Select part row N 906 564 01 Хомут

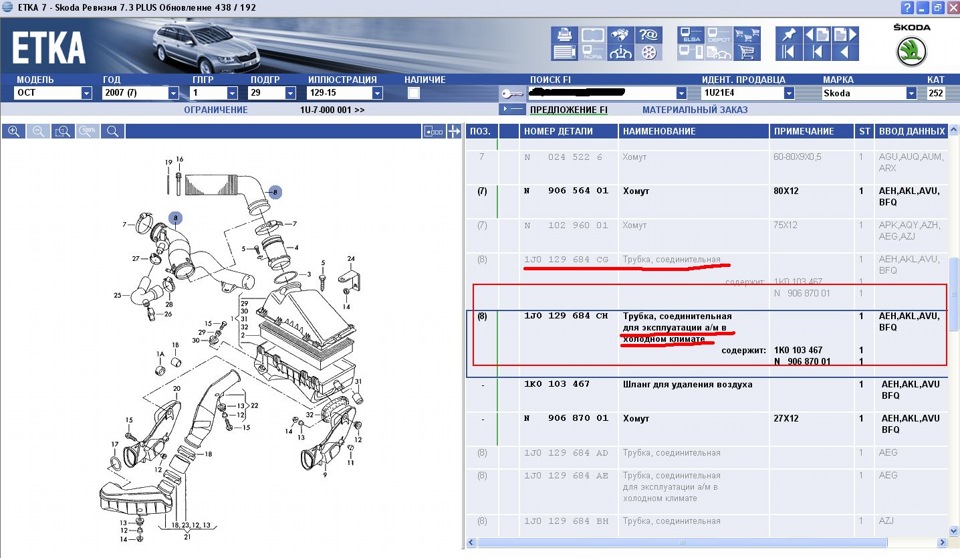(707, 200)
